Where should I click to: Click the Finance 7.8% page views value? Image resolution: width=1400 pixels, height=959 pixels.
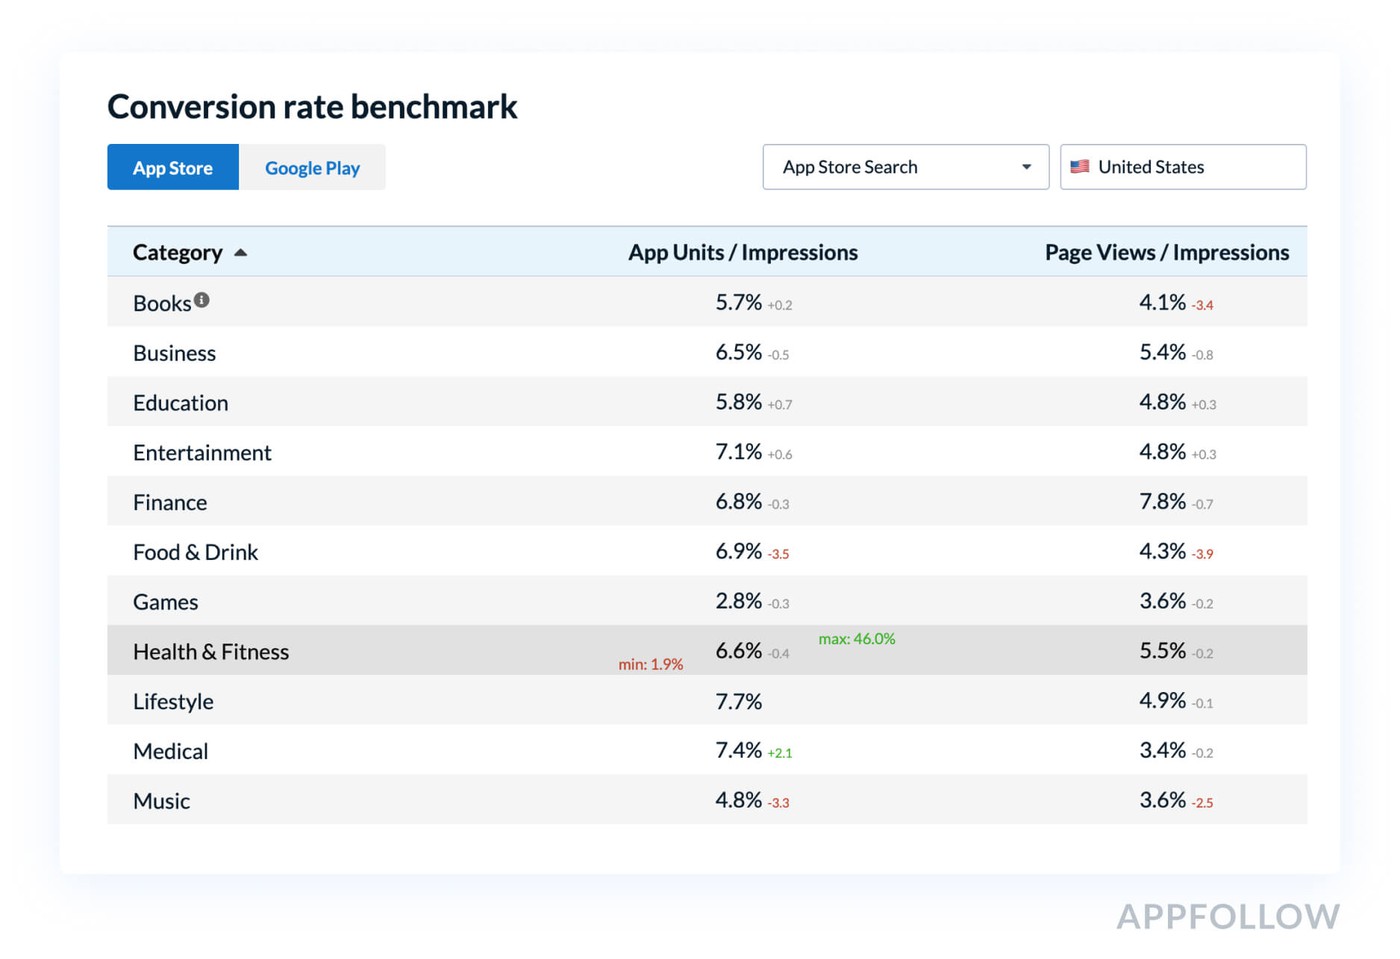click(1162, 502)
